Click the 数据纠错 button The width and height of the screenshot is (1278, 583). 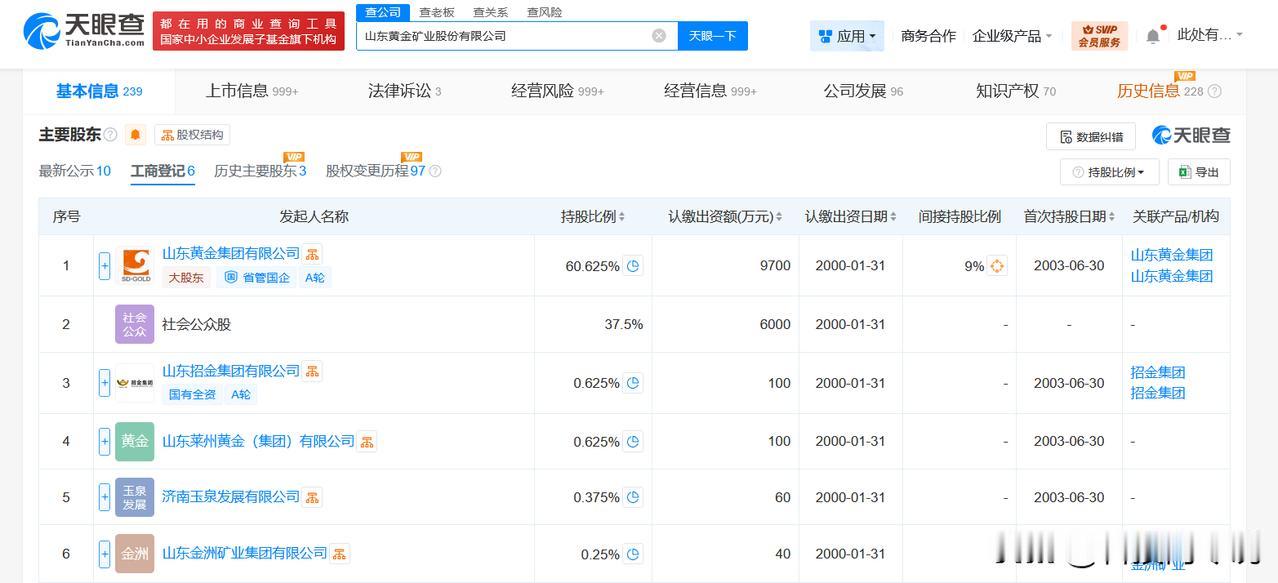click(1091, 137)
